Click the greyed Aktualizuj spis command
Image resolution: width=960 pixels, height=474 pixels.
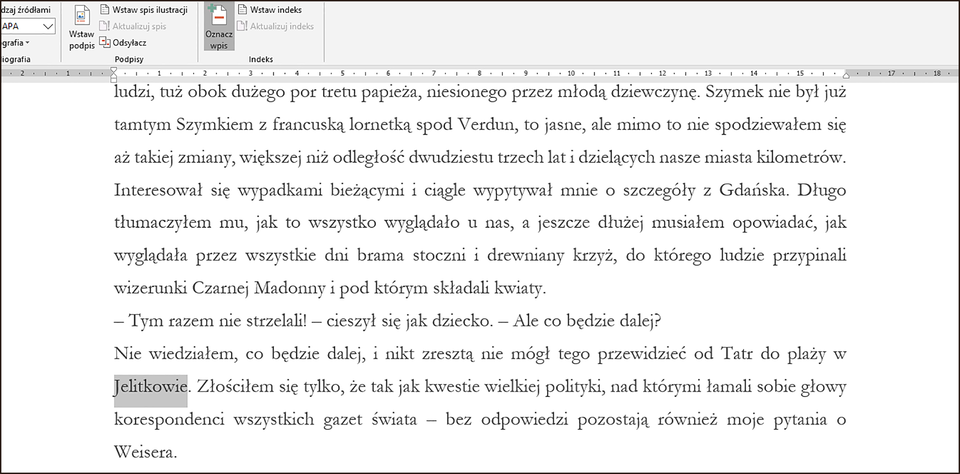tap(133, 26)
